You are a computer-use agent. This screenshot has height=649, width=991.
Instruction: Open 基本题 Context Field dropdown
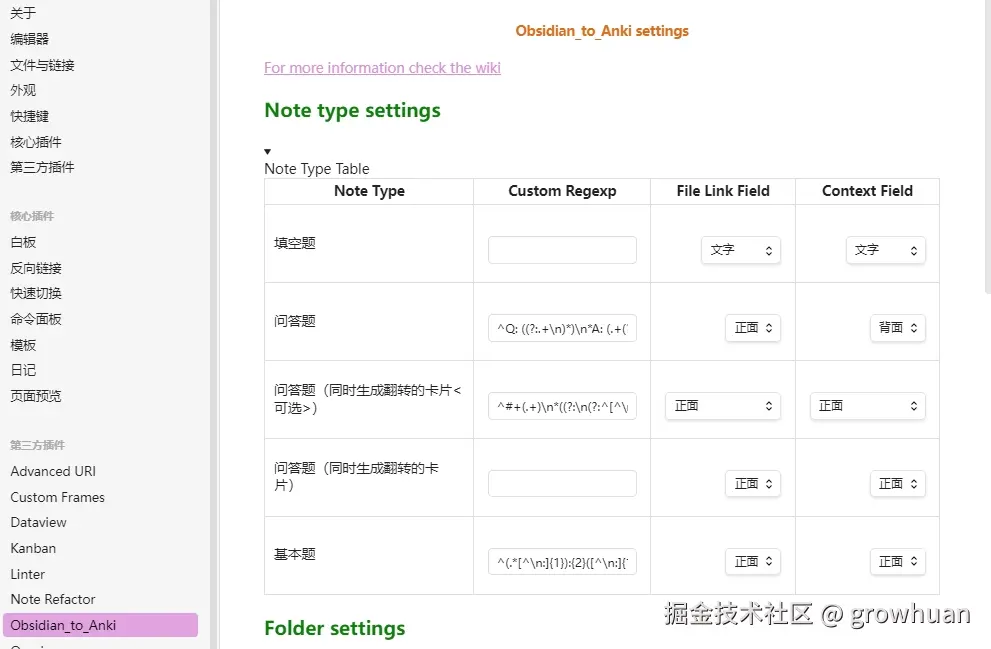click(897, 562)
